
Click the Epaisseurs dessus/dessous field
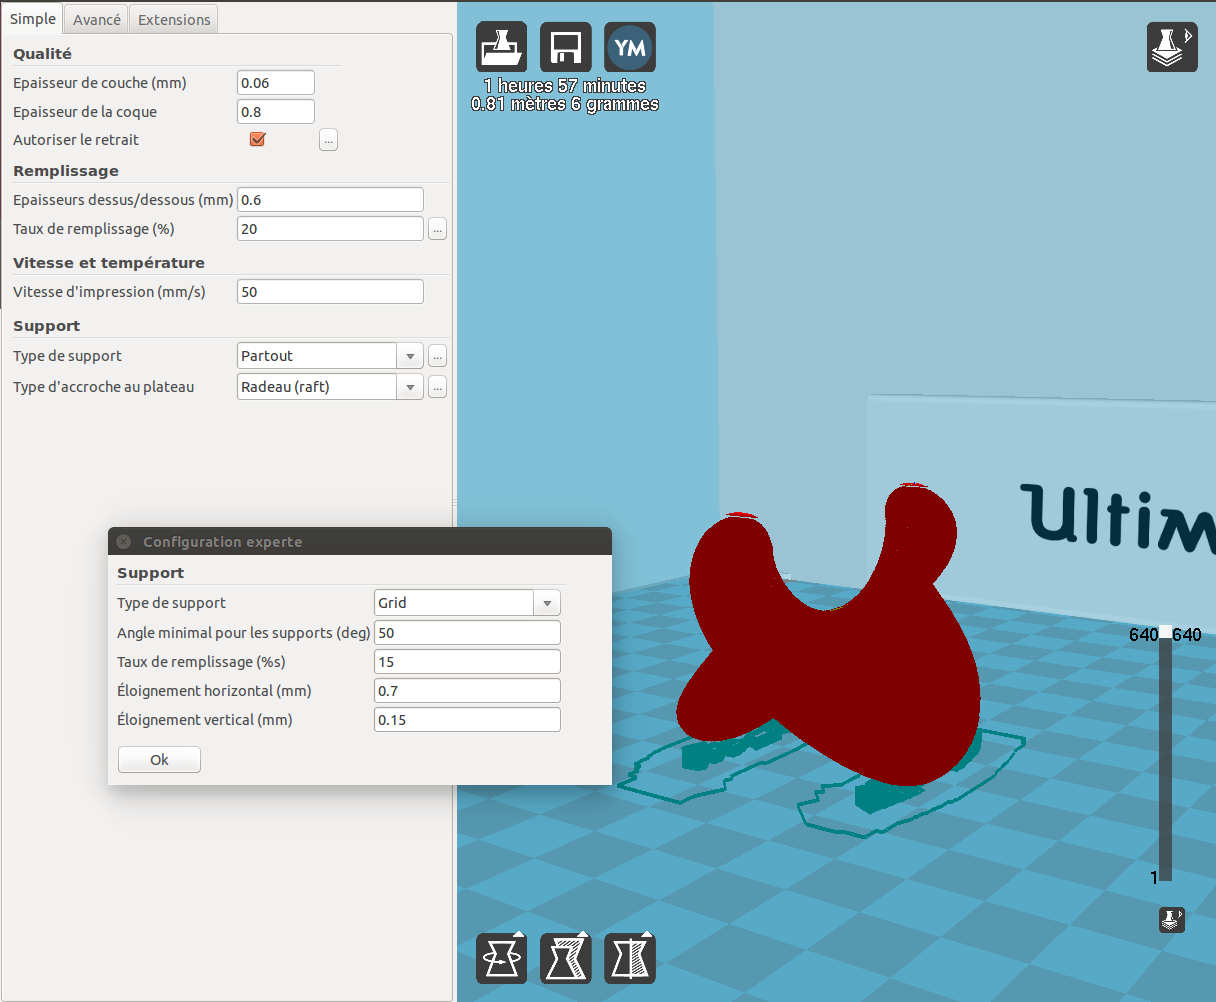(x=330, y=200)
